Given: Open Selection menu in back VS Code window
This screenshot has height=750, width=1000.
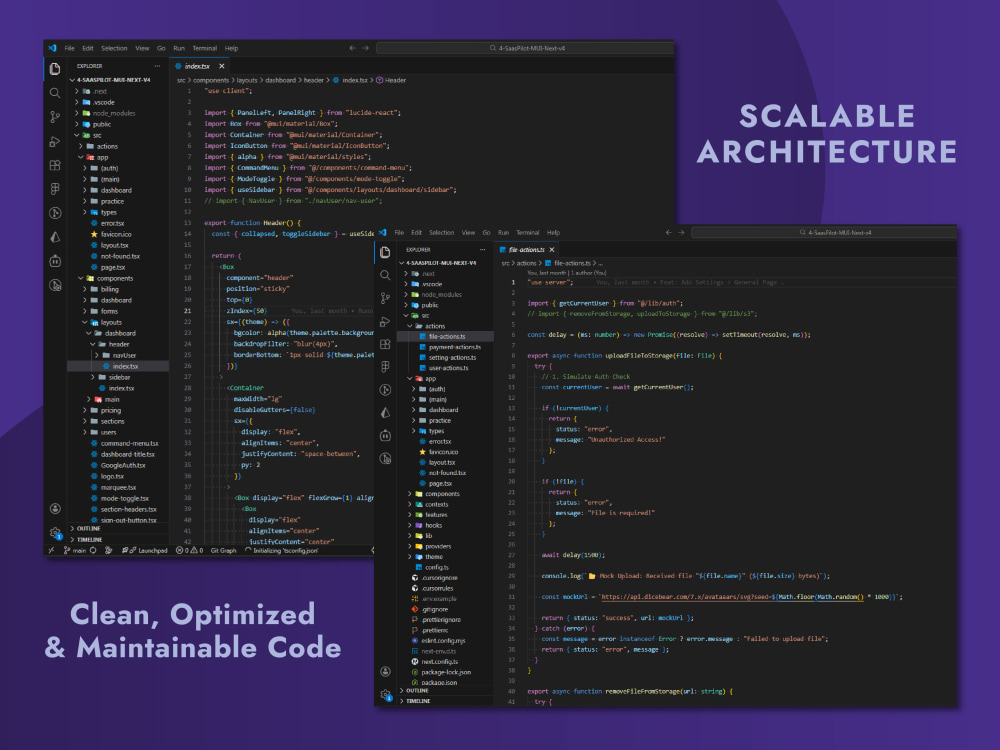Looking at the screenshot, I should tap(114, 48).
